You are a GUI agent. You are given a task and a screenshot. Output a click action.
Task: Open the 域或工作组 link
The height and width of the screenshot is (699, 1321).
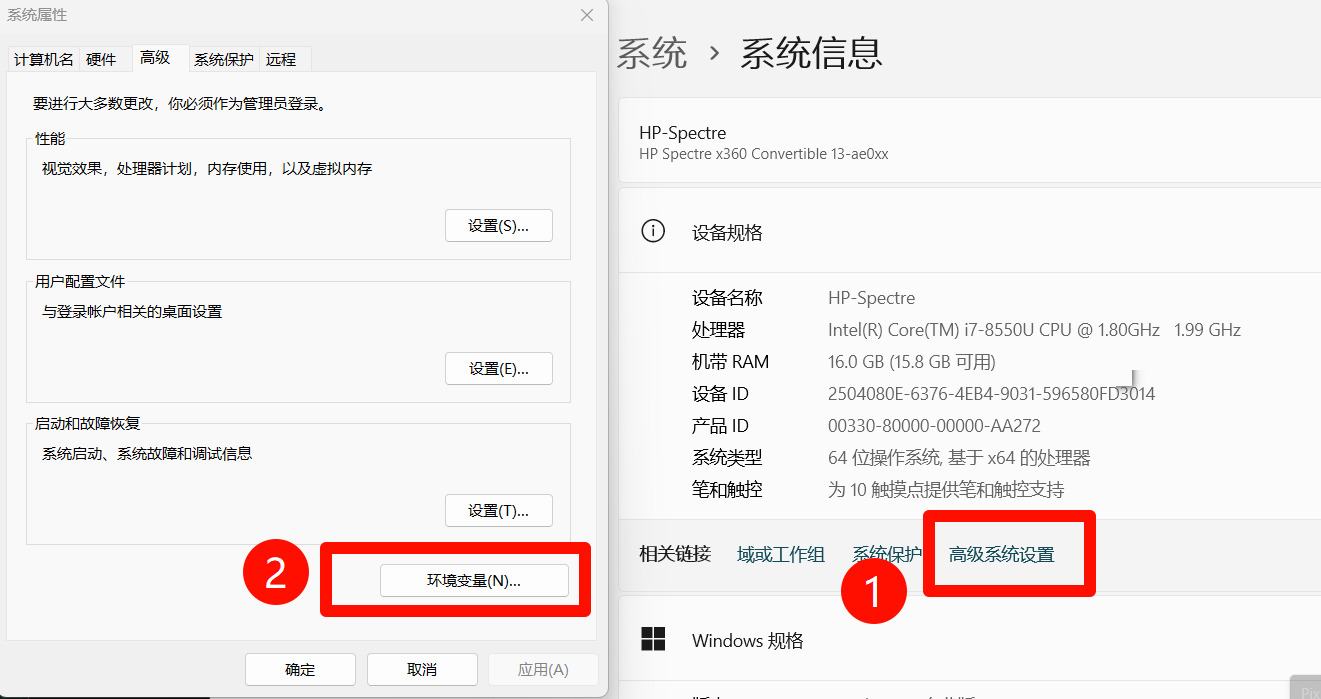(x=781, y=554)
